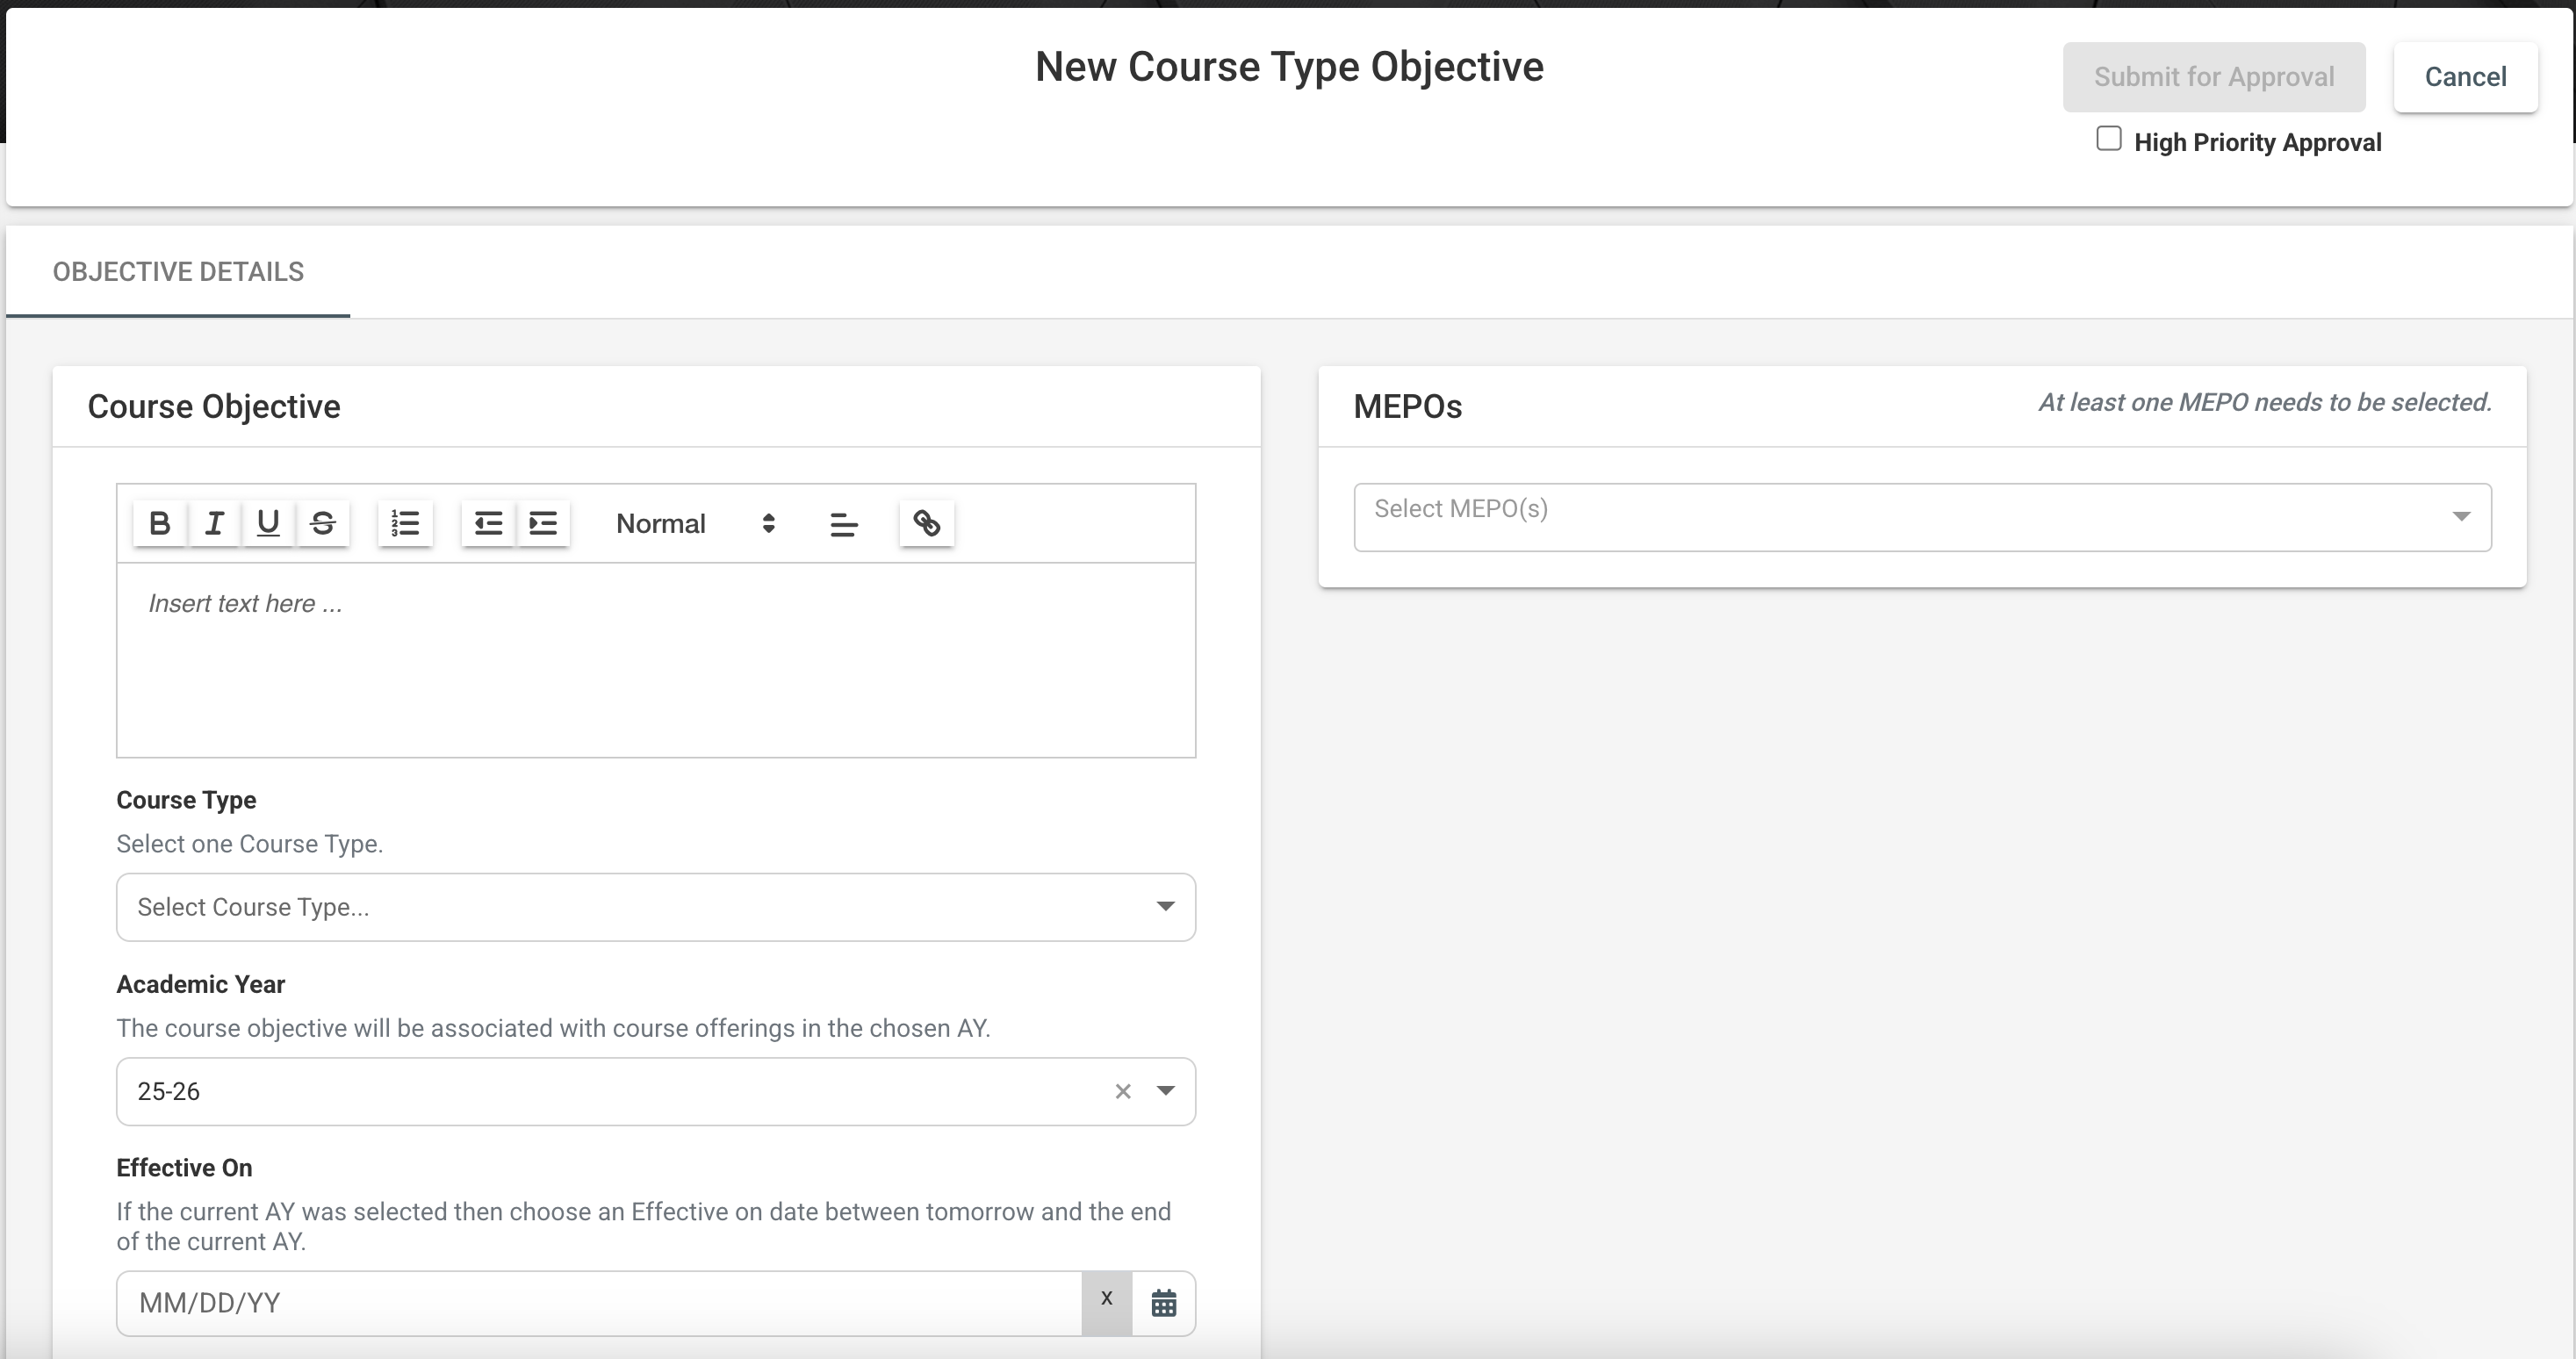Open the Select Course Type dropdown

(x=656, y=907)
